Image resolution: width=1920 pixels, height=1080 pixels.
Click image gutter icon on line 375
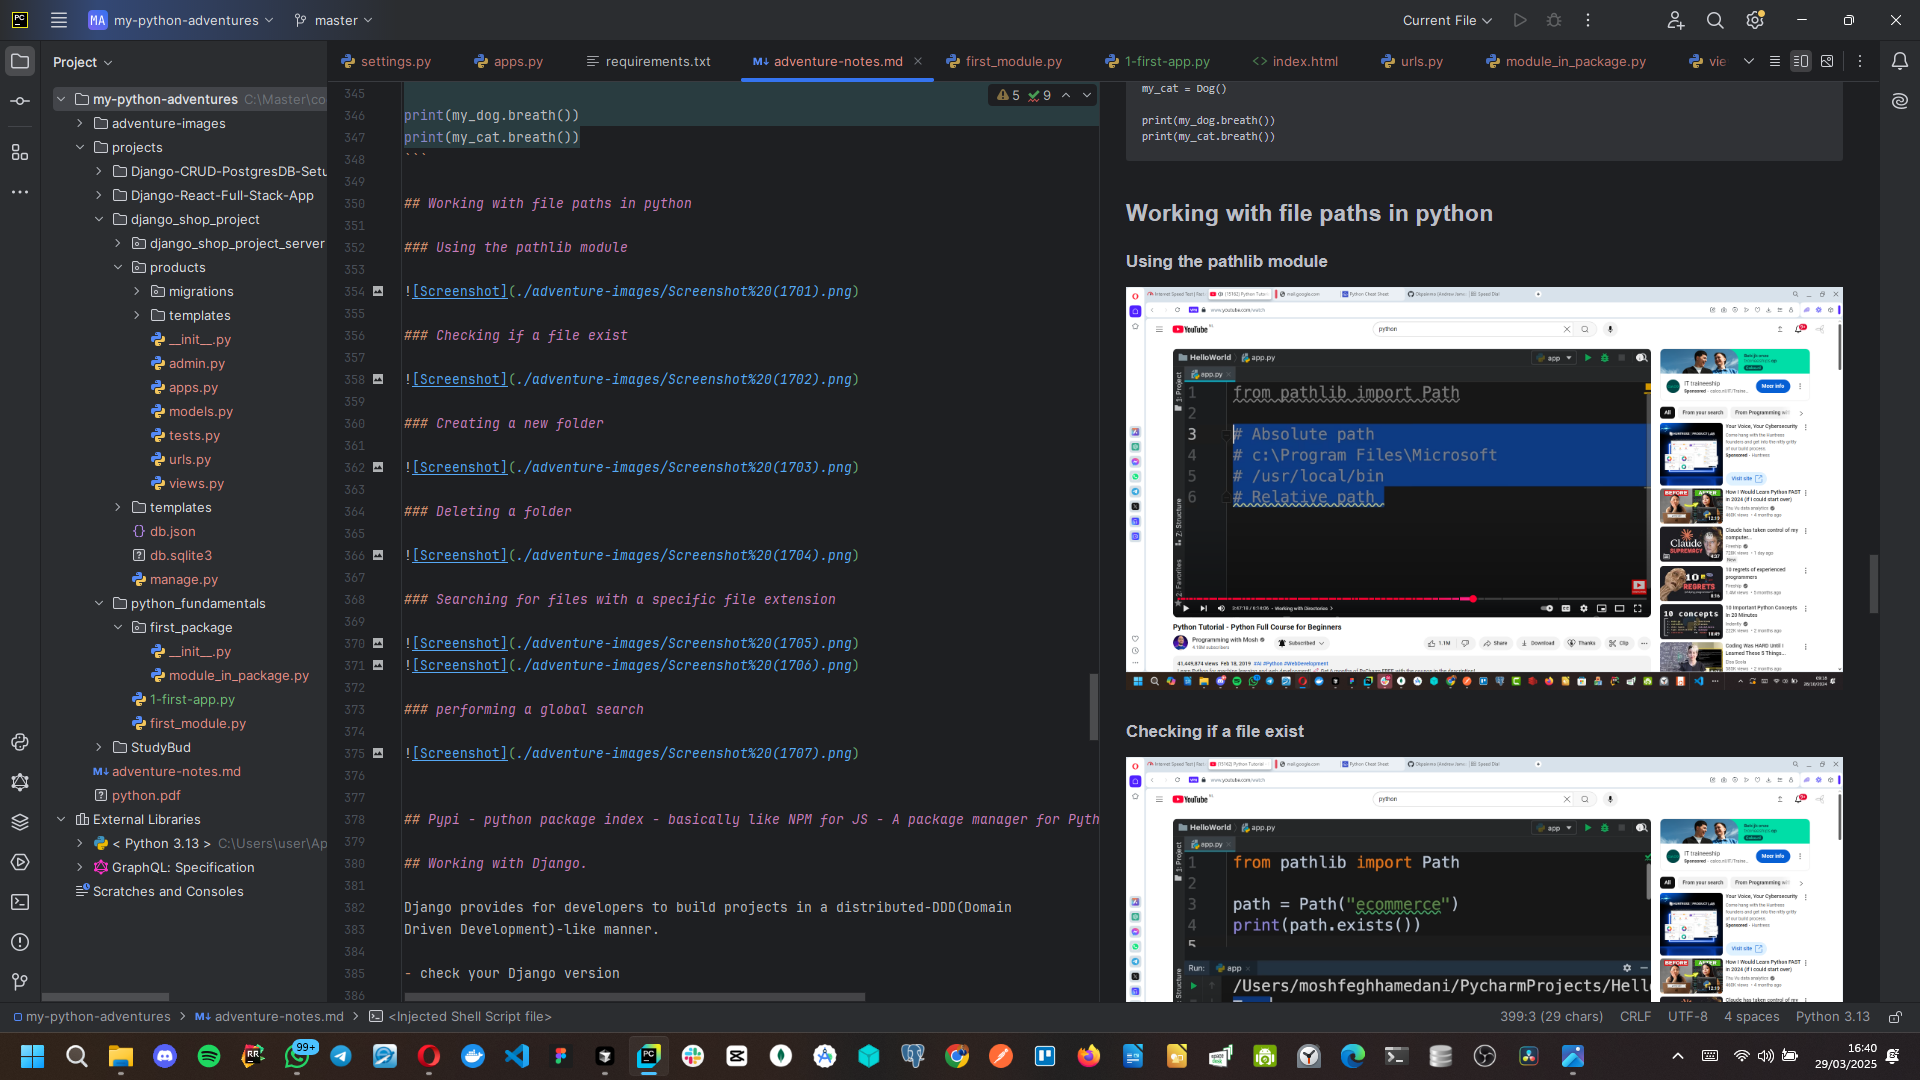click(378, 753)
